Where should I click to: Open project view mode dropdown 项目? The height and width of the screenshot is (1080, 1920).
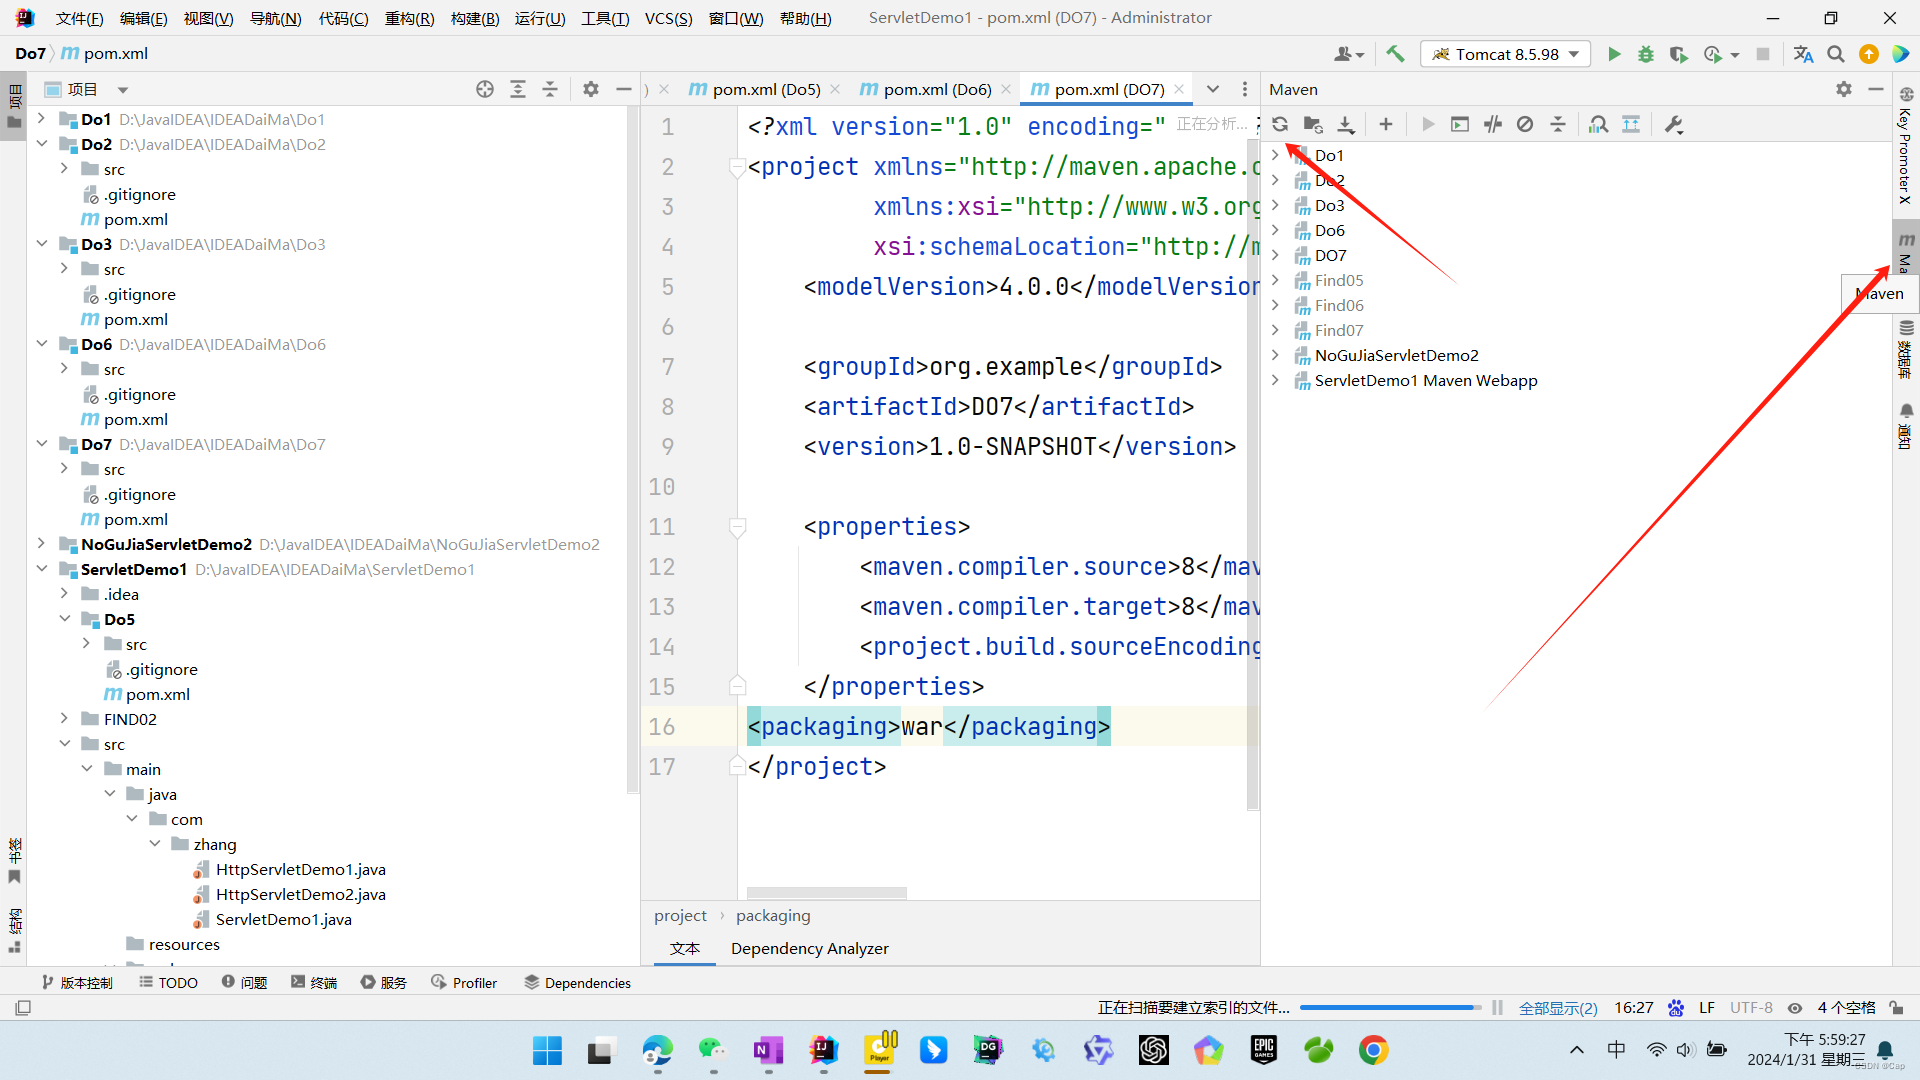click(x=87, y=89)
